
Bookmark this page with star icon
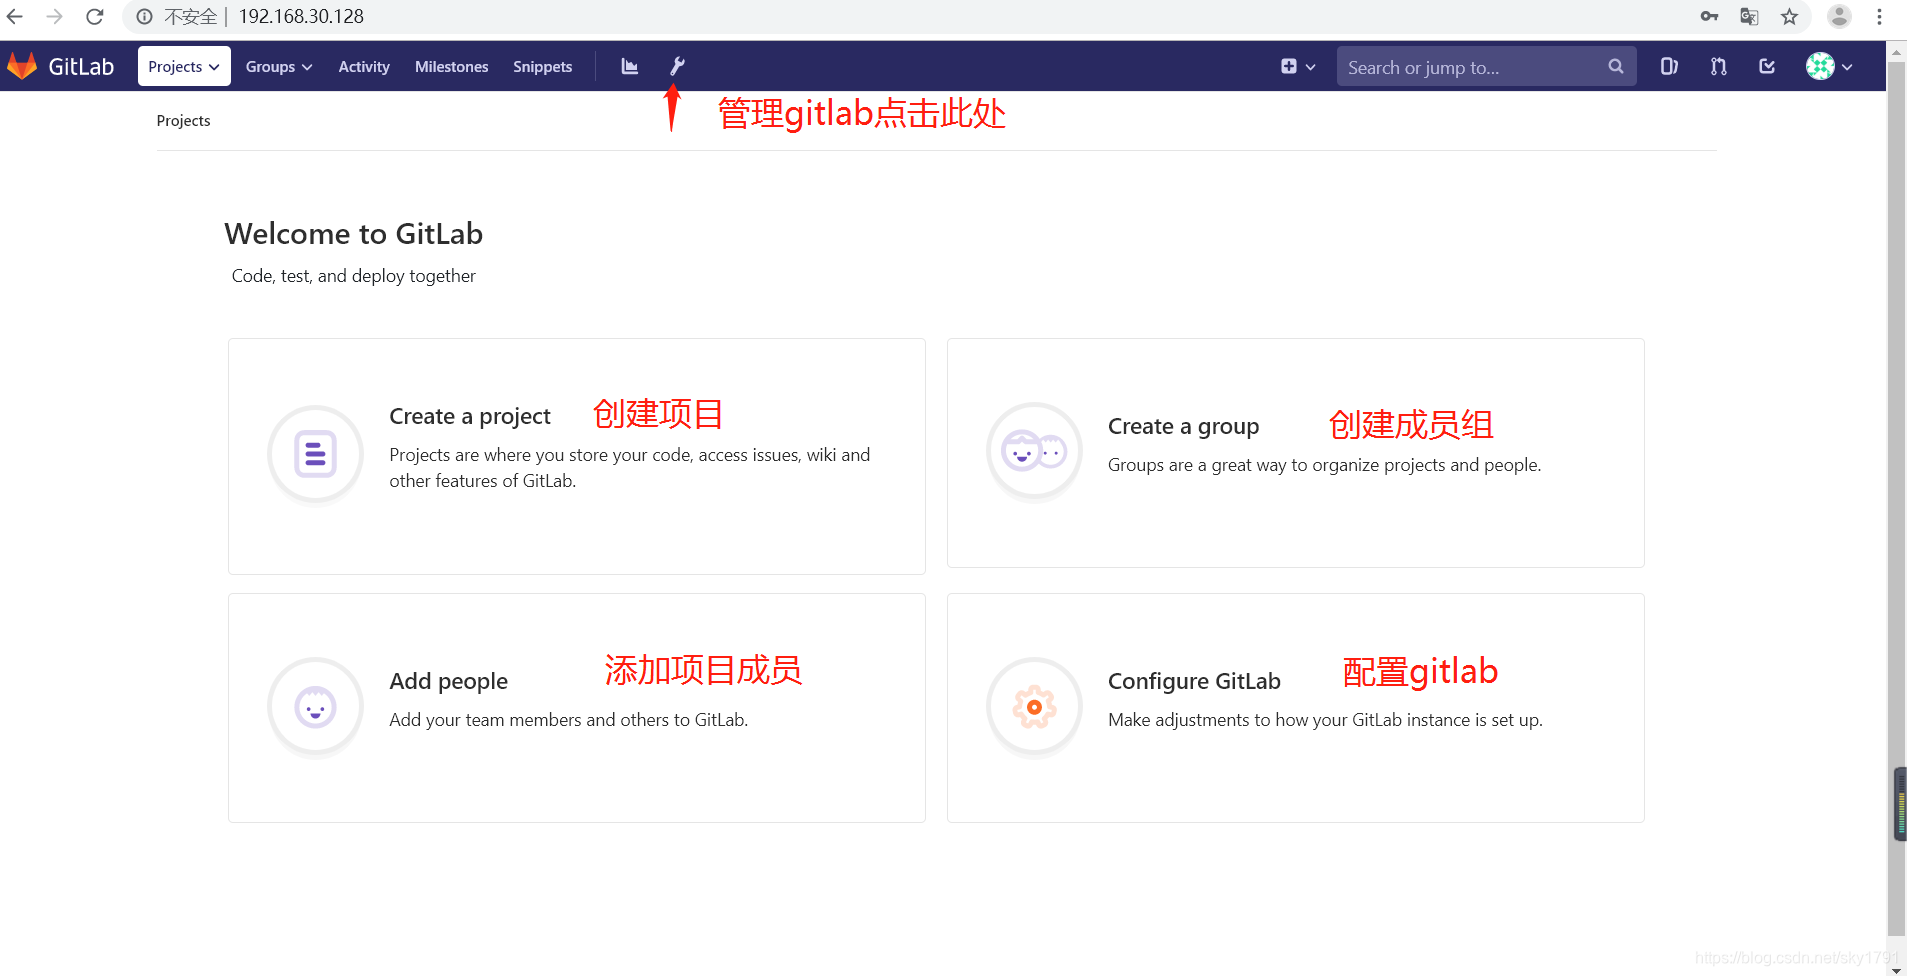(1790, 16)
